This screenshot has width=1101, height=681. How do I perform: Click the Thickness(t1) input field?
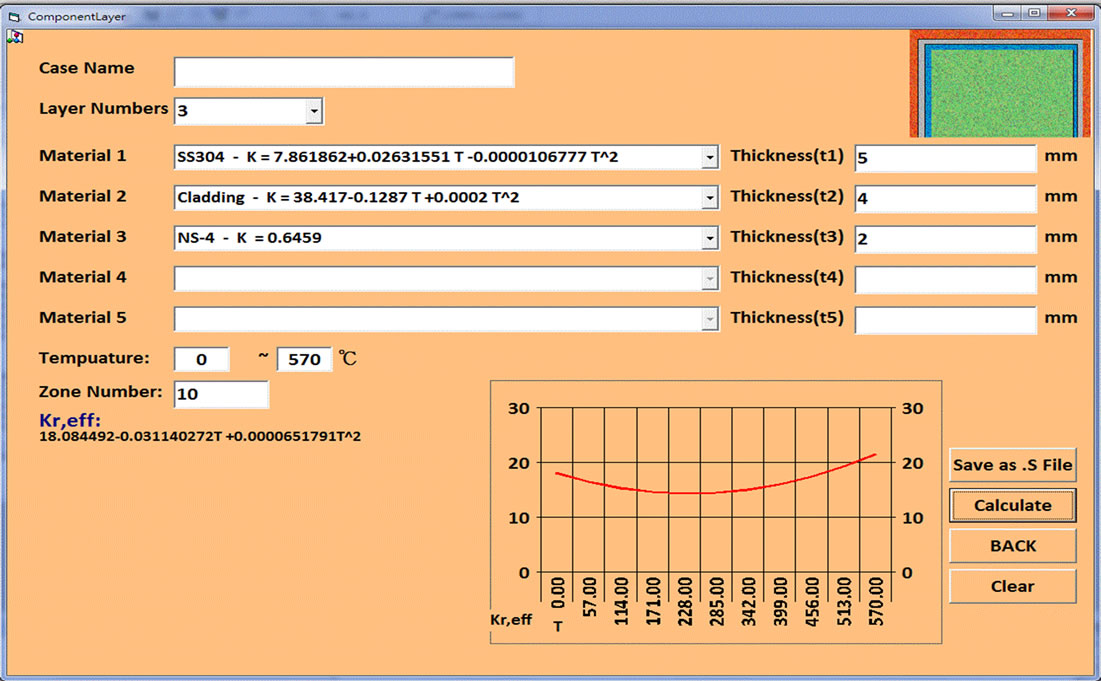tap(945, 158)
